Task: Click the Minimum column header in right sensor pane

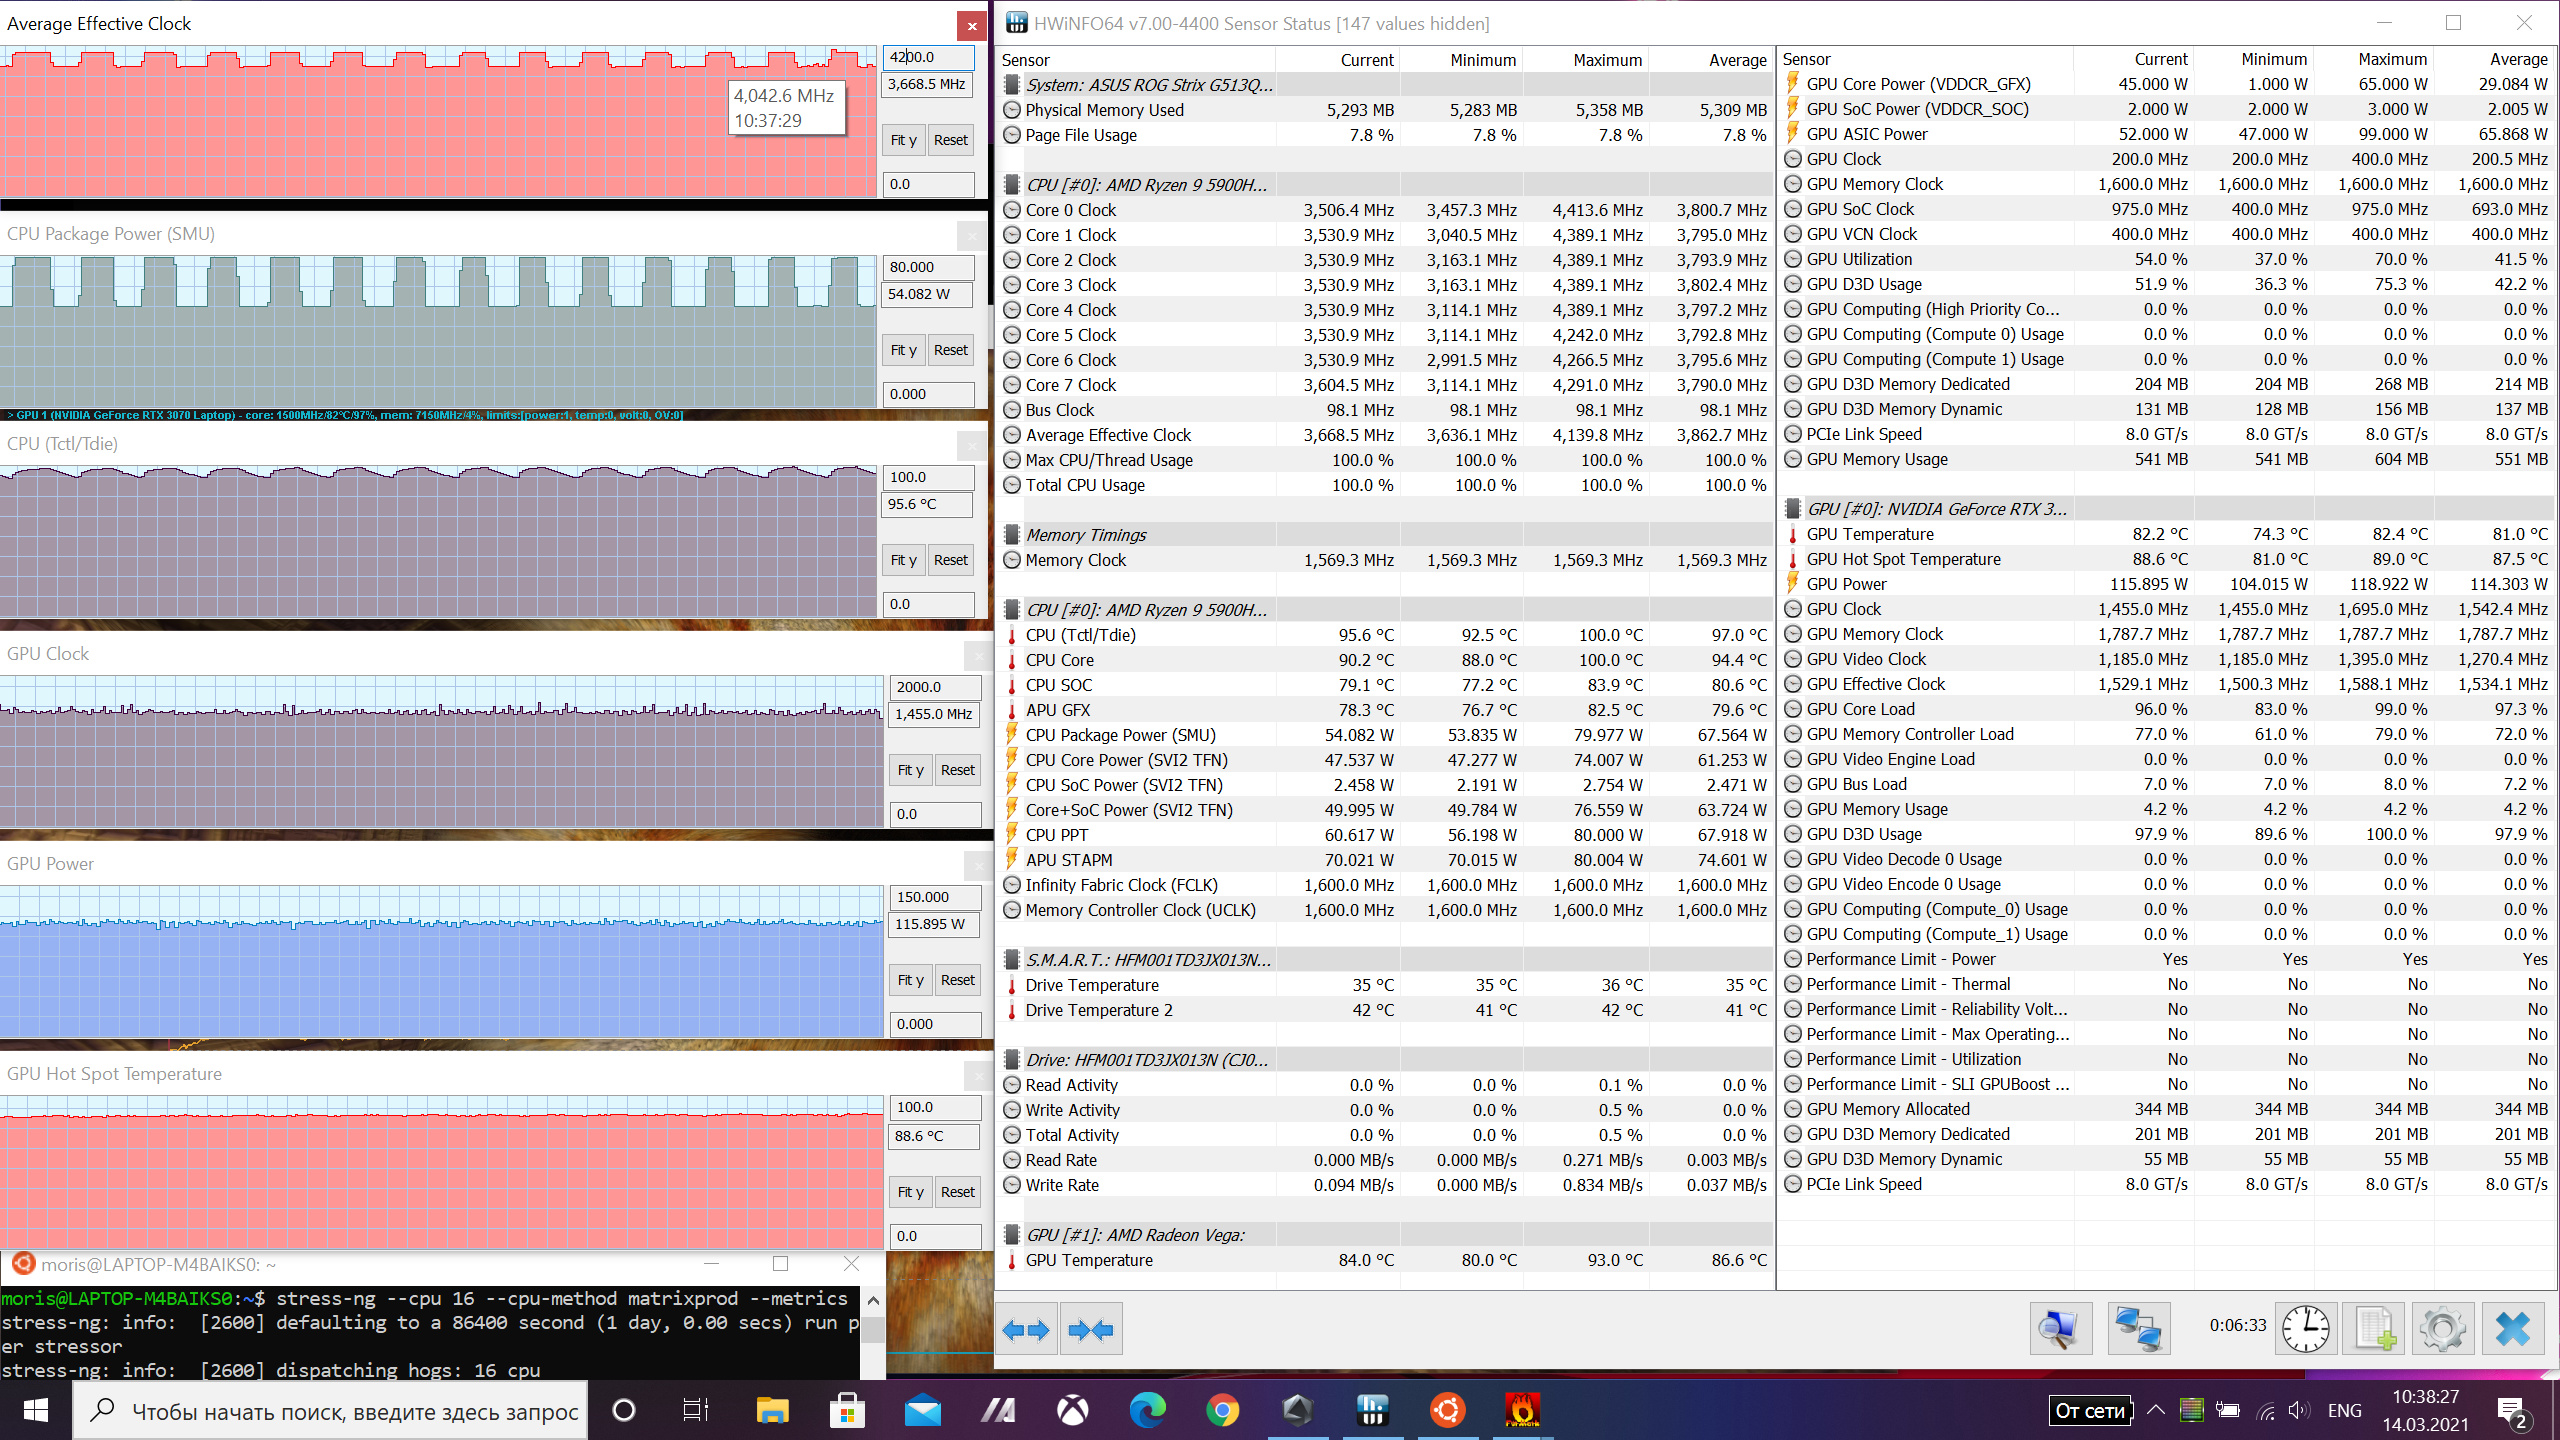Action: click(2252, 59)
